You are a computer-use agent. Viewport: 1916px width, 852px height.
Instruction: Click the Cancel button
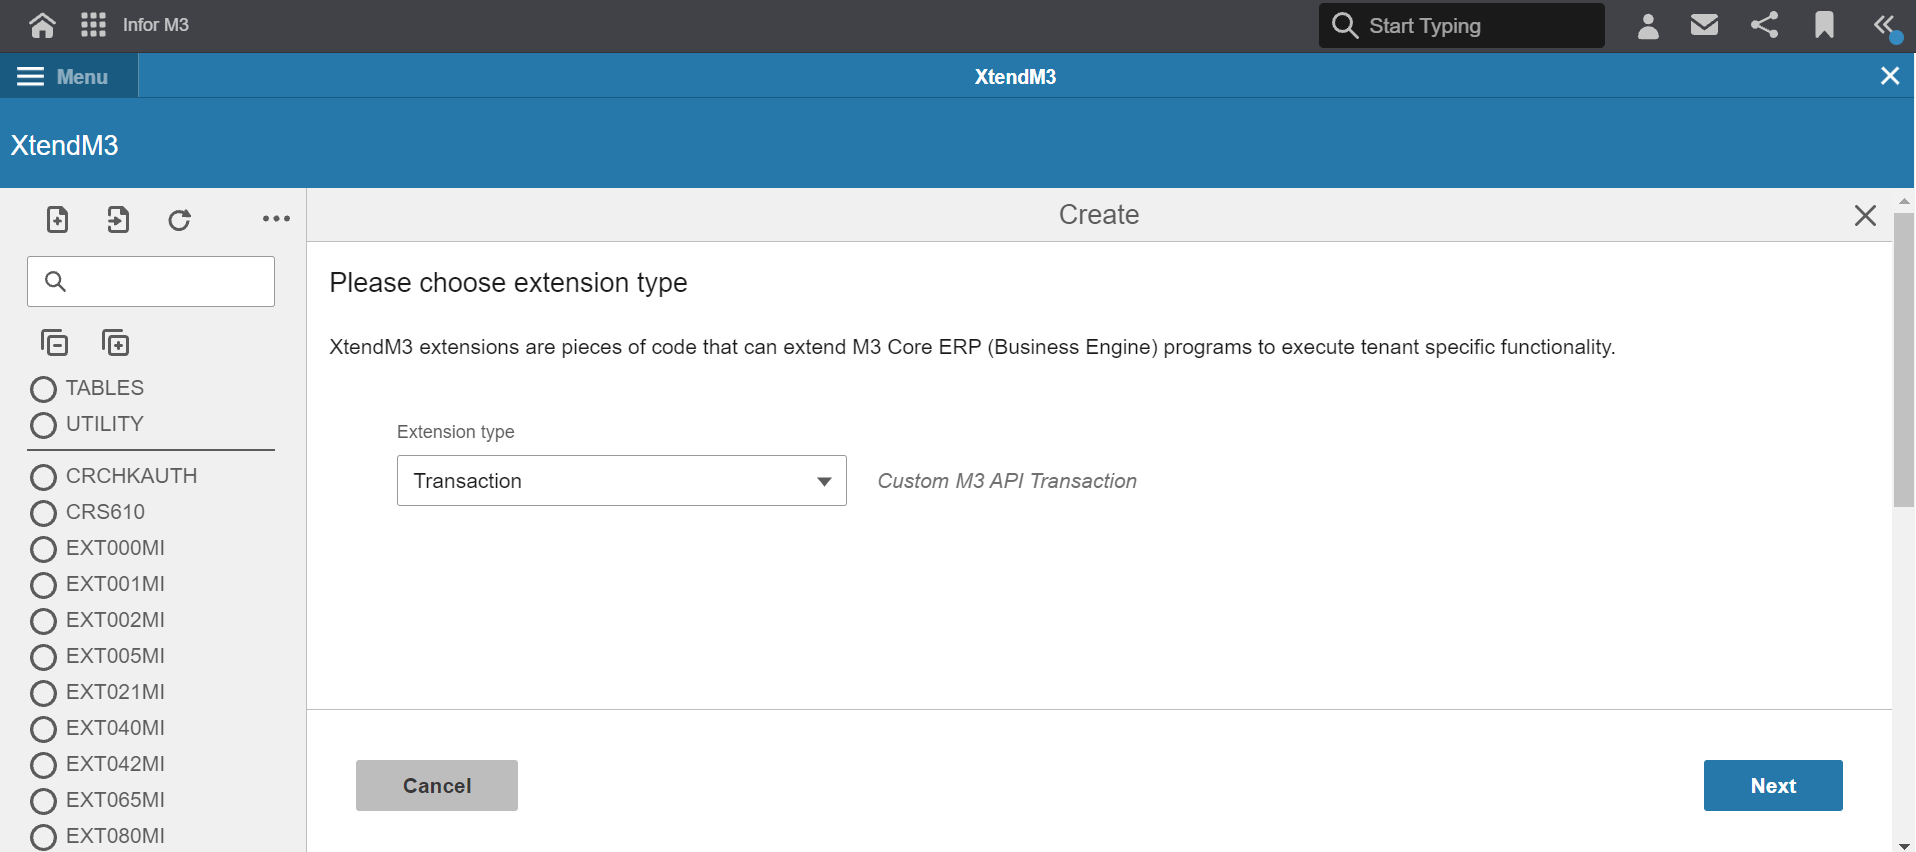coord(437,786)
